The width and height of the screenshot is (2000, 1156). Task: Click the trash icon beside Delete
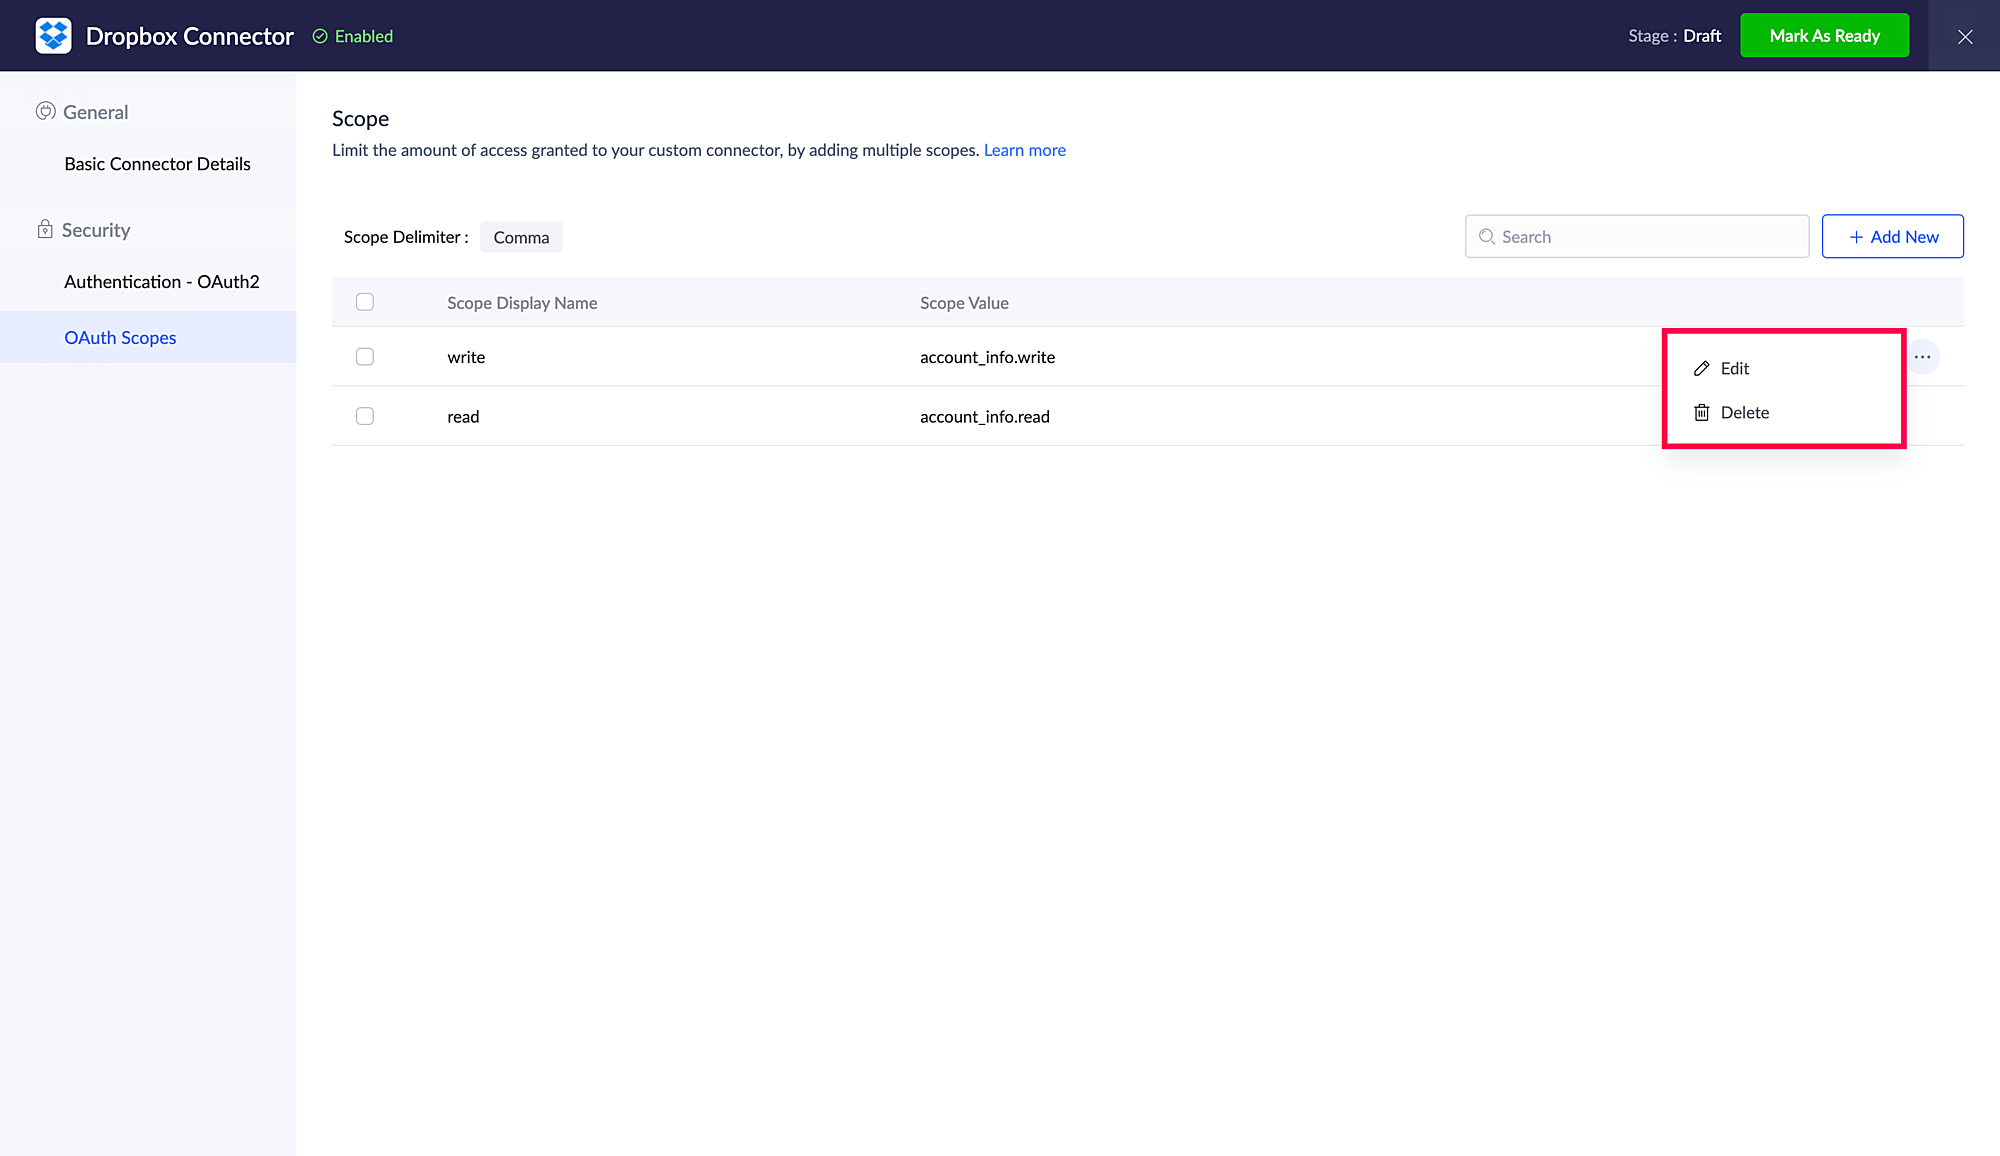click(1702, 412)
